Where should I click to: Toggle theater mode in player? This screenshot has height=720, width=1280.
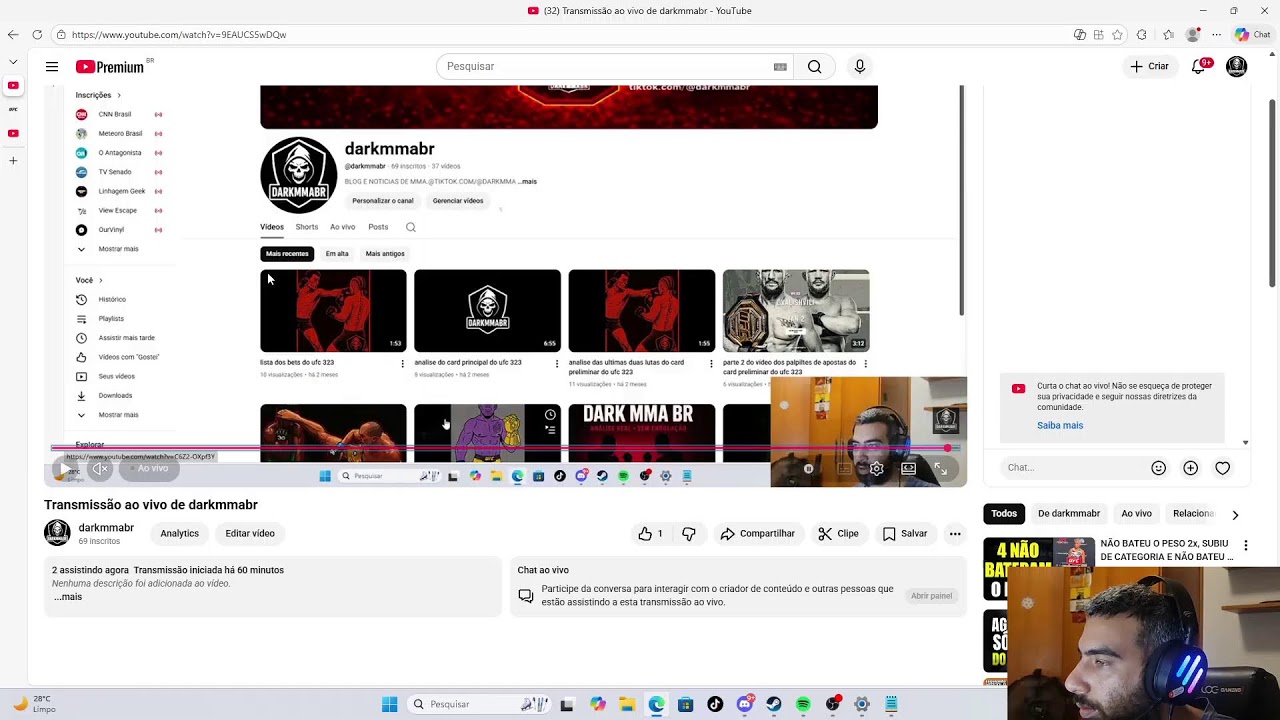pos(909,468)
